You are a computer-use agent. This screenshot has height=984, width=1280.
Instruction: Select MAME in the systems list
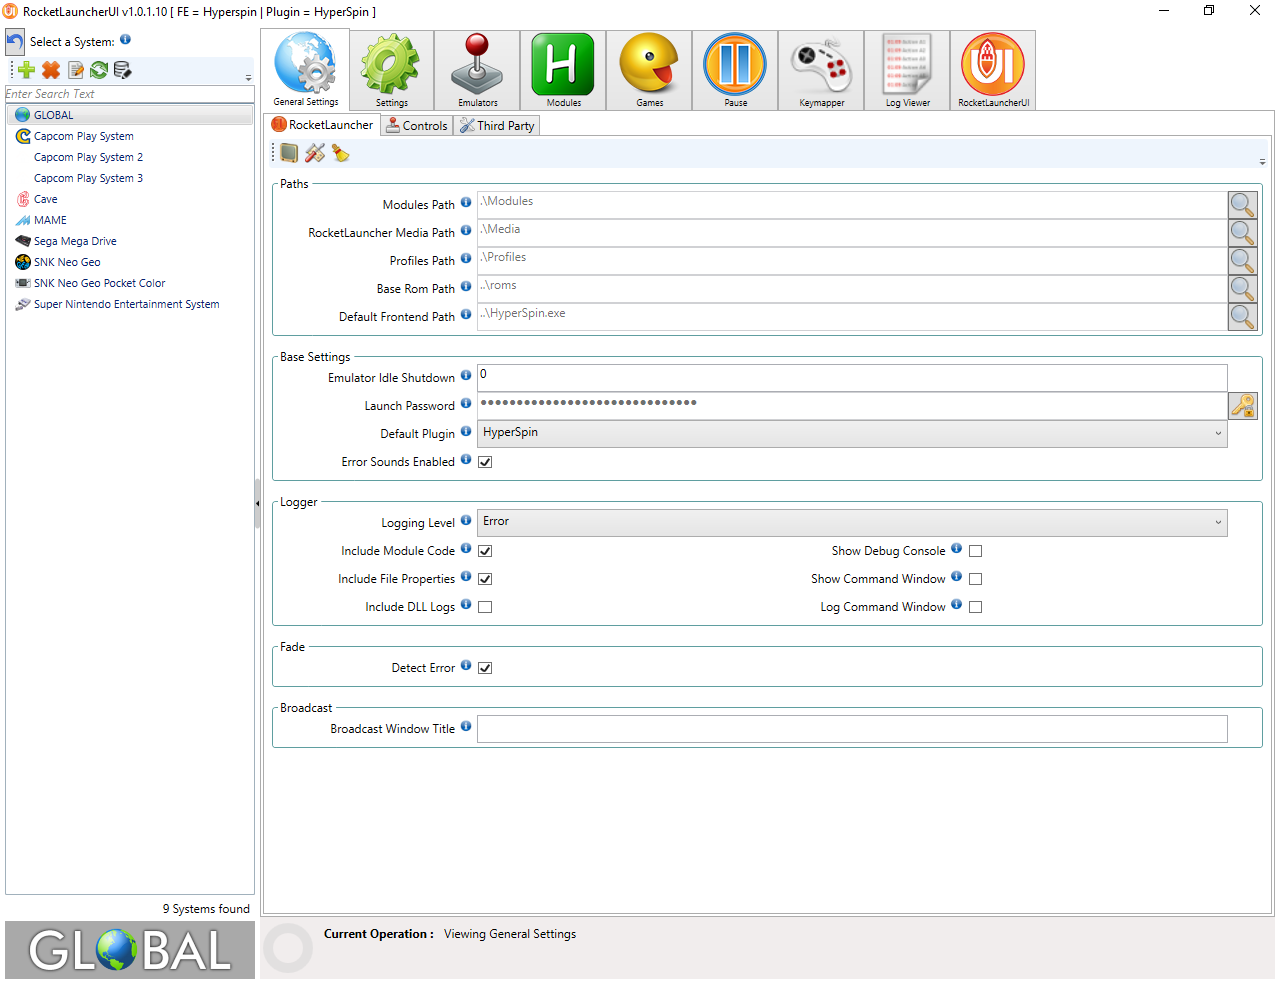click(50, 220)
